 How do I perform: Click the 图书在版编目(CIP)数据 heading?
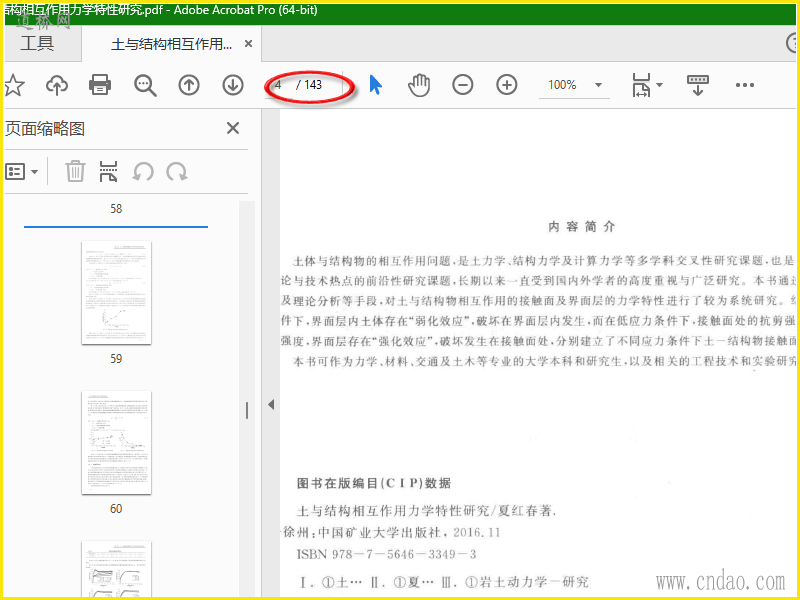pyautogui.click(x=374, y=483)
